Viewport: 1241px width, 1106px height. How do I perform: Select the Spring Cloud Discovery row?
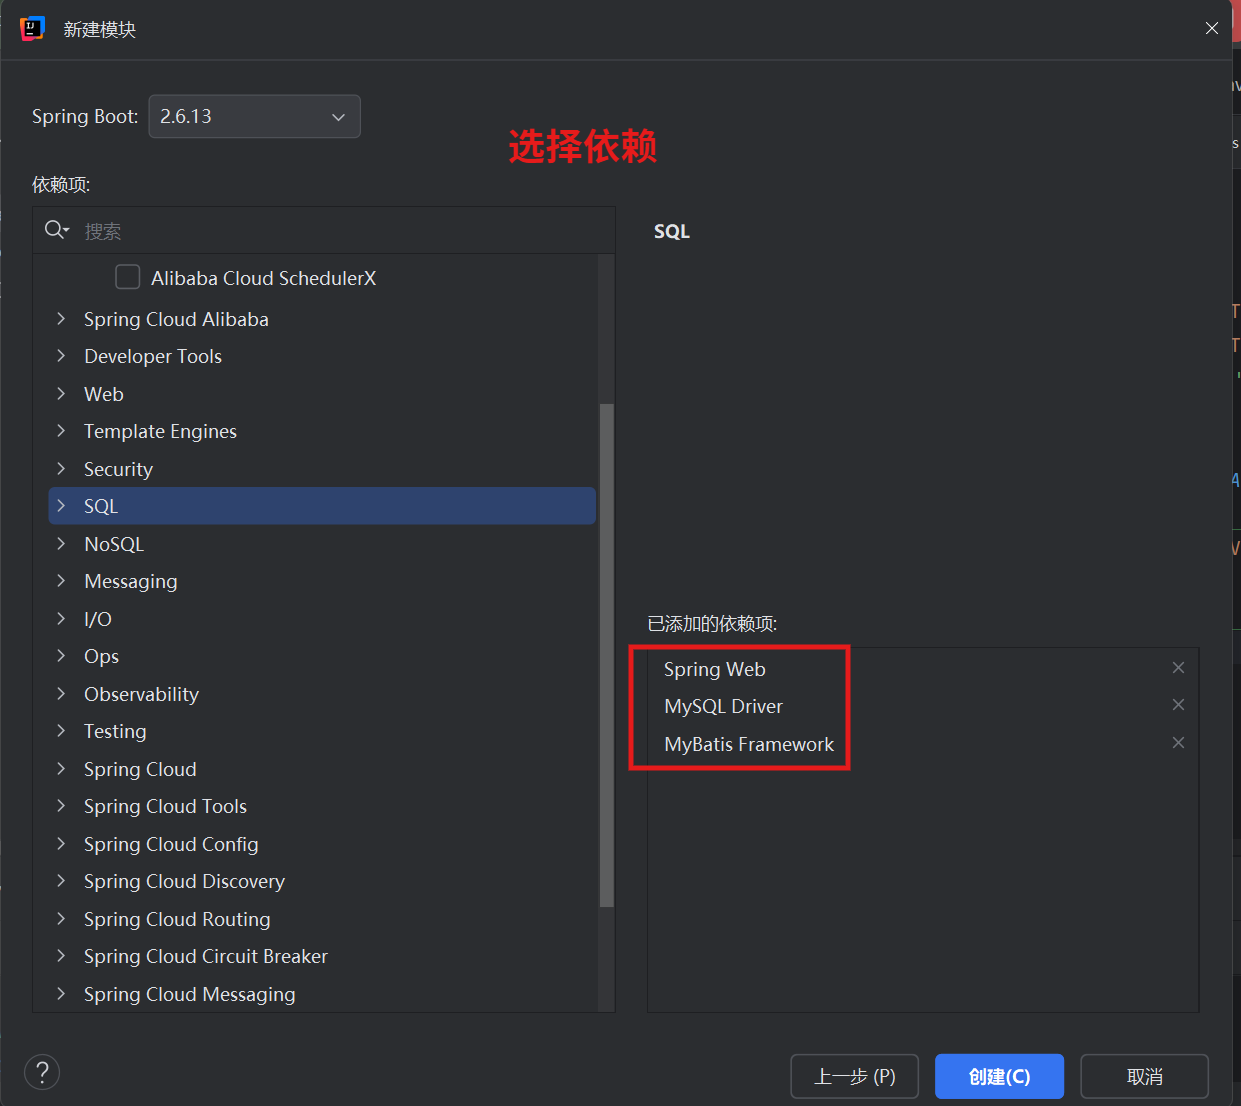pos(322,881)
